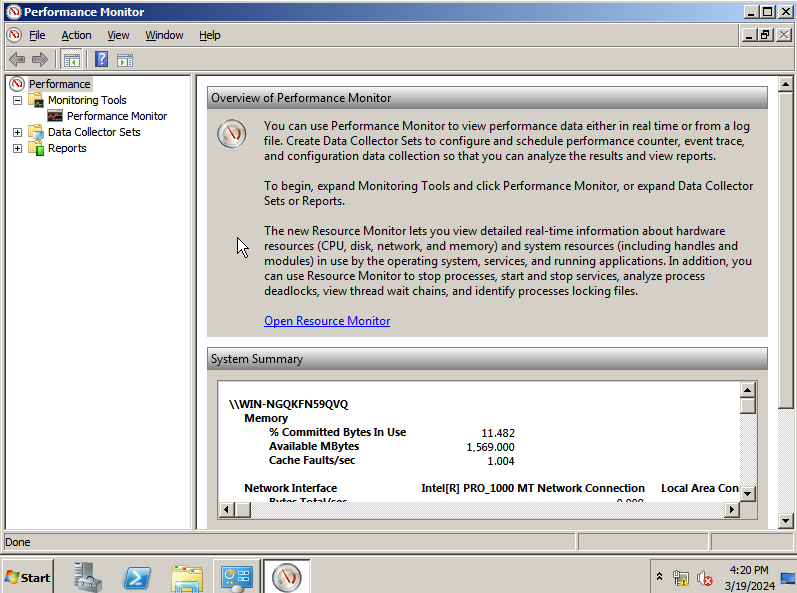
Task: Click main pane scroll down arrow
Action: [785, 520]
